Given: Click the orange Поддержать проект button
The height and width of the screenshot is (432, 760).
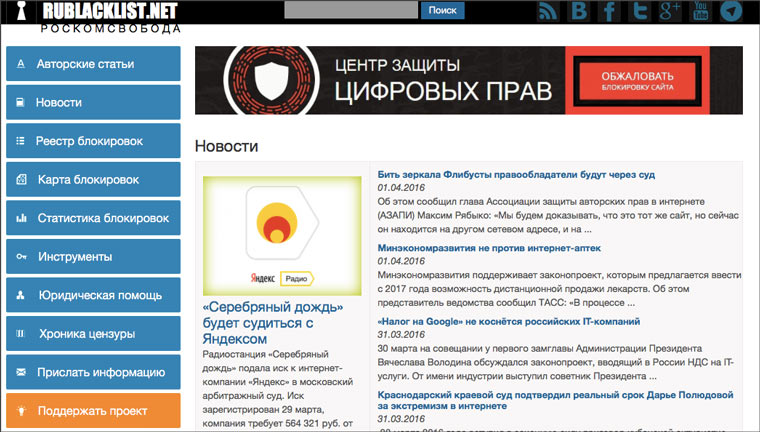Looking at the screenshot, I should [93, 411].
